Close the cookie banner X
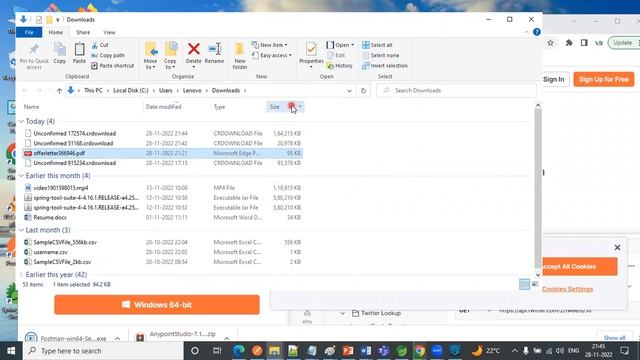The width and height of the screenshot is (640, 360). click(617, 247)
